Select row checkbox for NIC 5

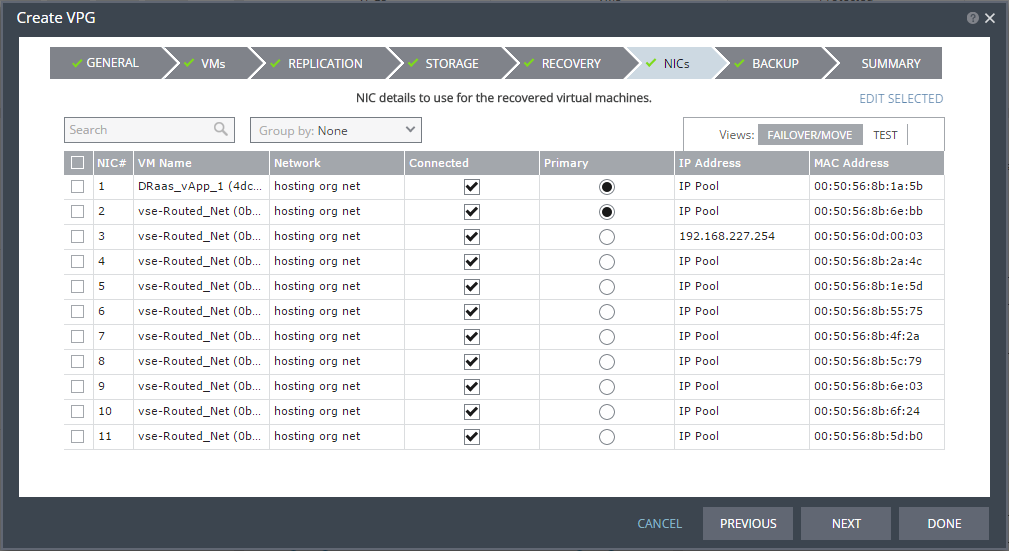click(78, 286)
